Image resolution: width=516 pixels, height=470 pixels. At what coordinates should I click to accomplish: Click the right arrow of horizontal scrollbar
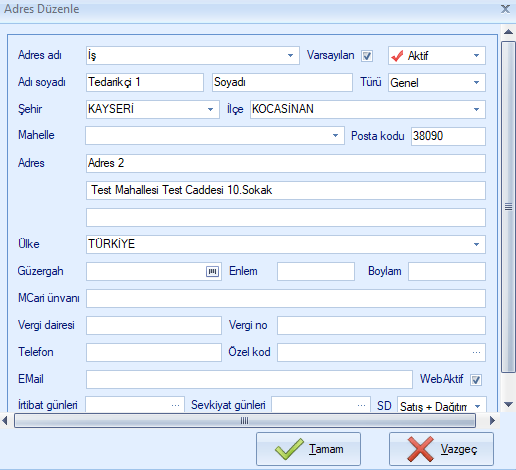(x=492, y=421)
